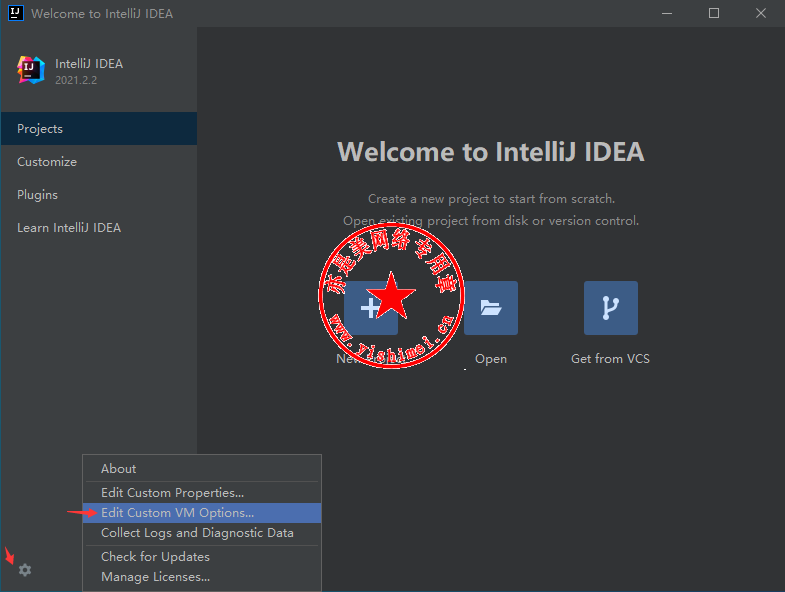Click the Get from VCS branch icon

pos(611,308)
